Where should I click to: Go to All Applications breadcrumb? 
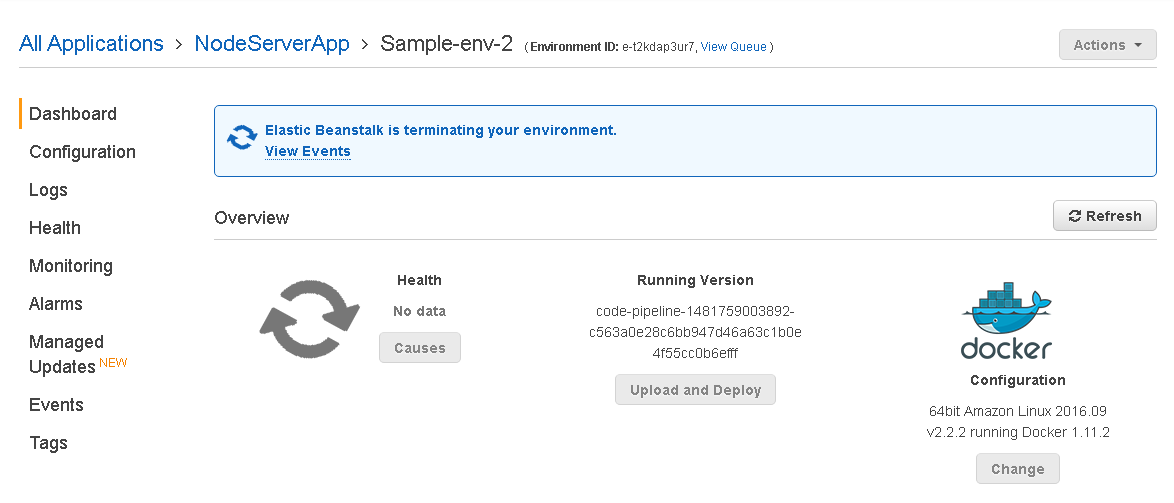pos(91,43)
